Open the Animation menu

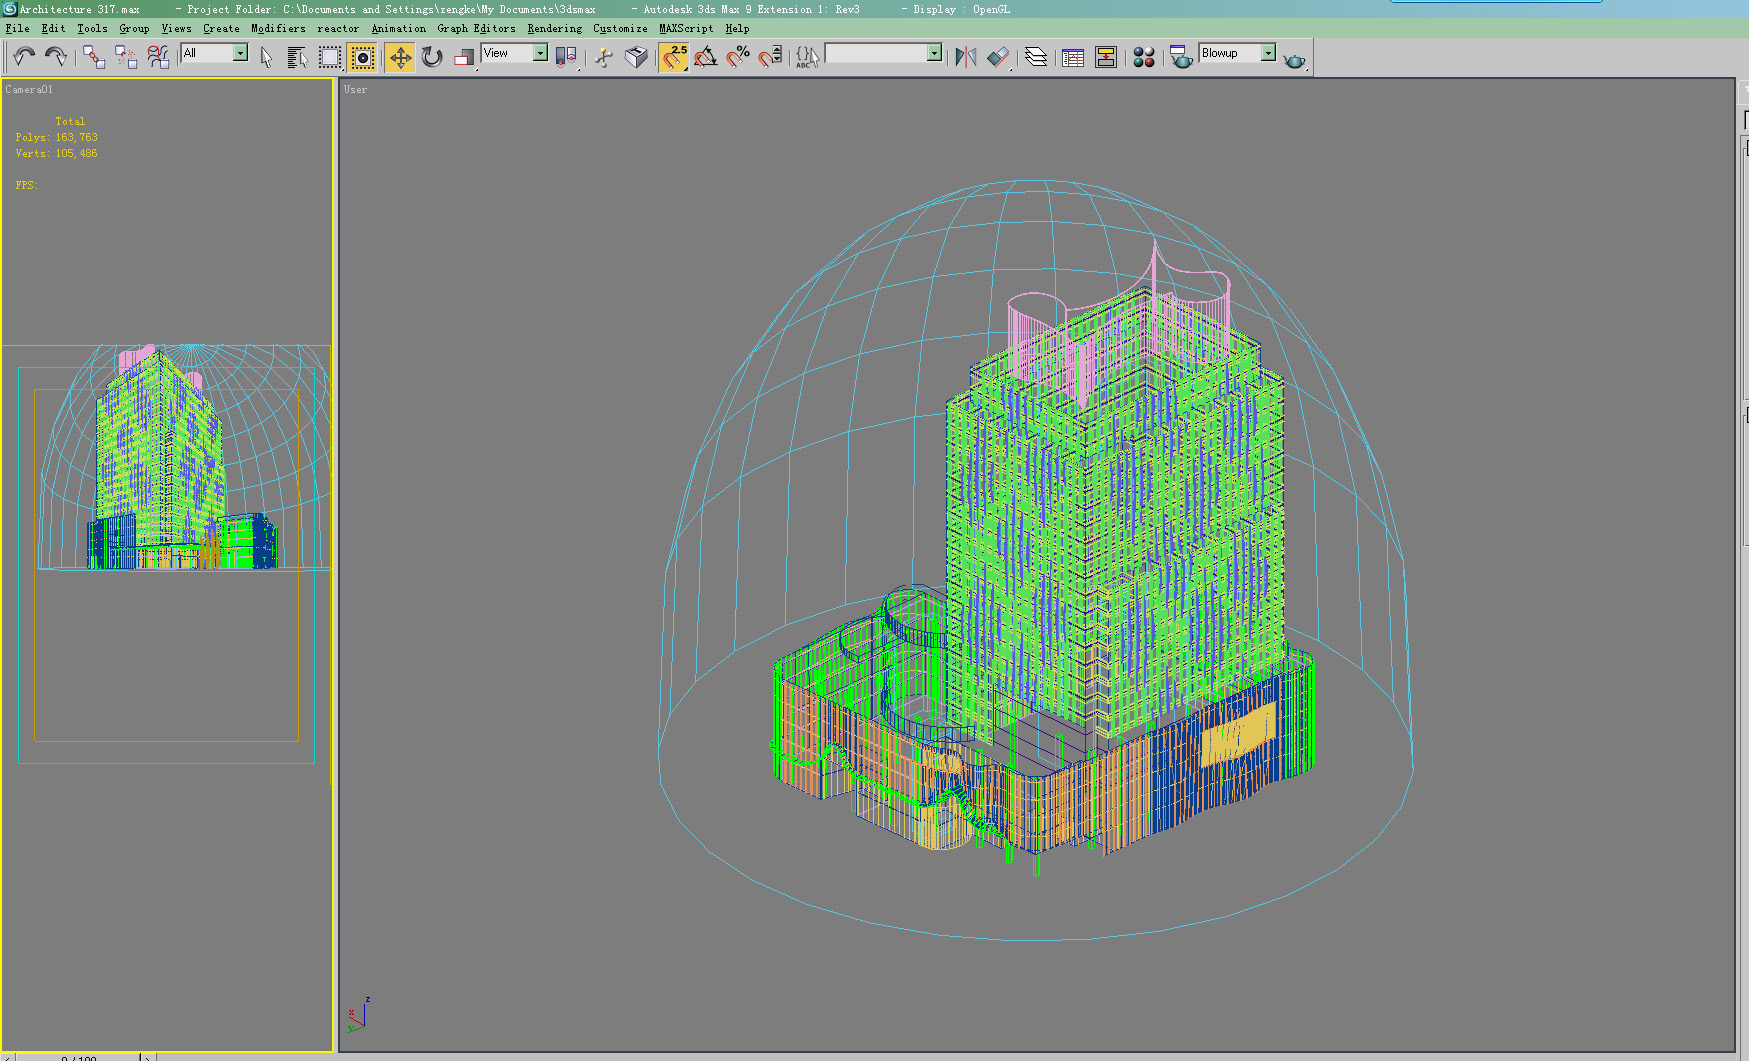(398, 29)
